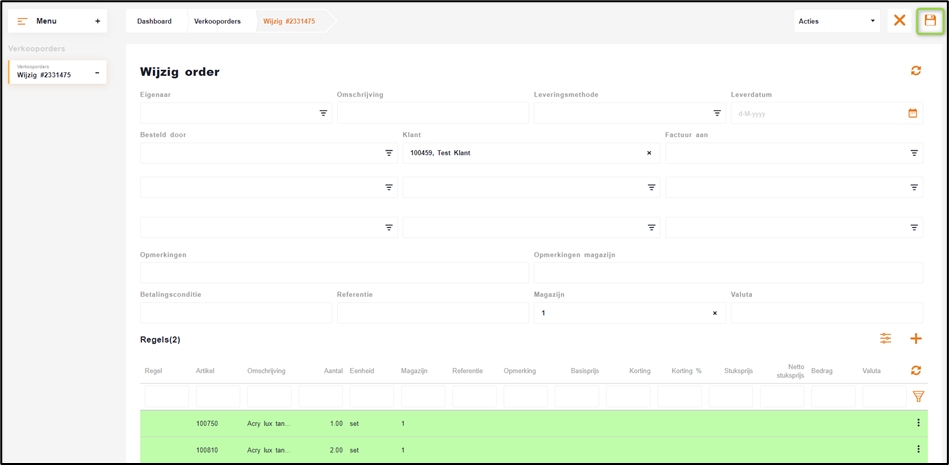The width and height of the screenshot is (949, 465).
Task: Refresh the Regels table
Action: (915, 370)
